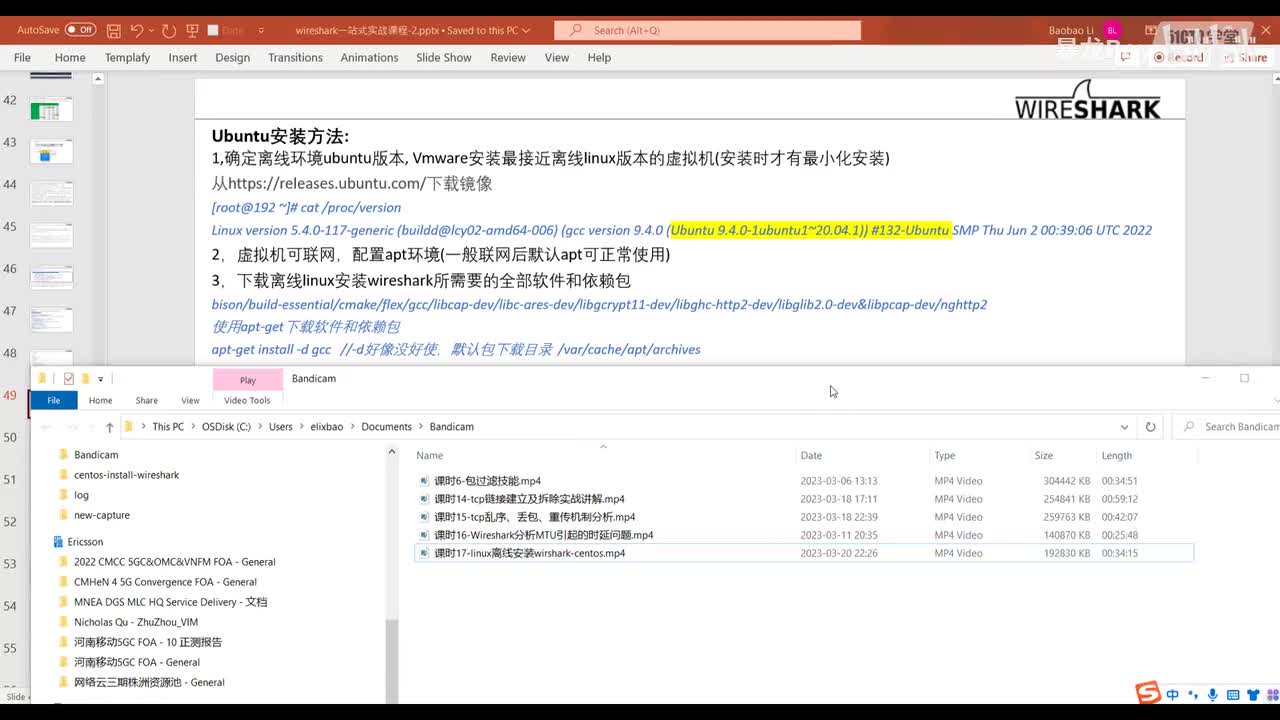Sort files by Date column
Image resolution: width=1280 pixels, height=720 pixels.
tap(811, 455)
